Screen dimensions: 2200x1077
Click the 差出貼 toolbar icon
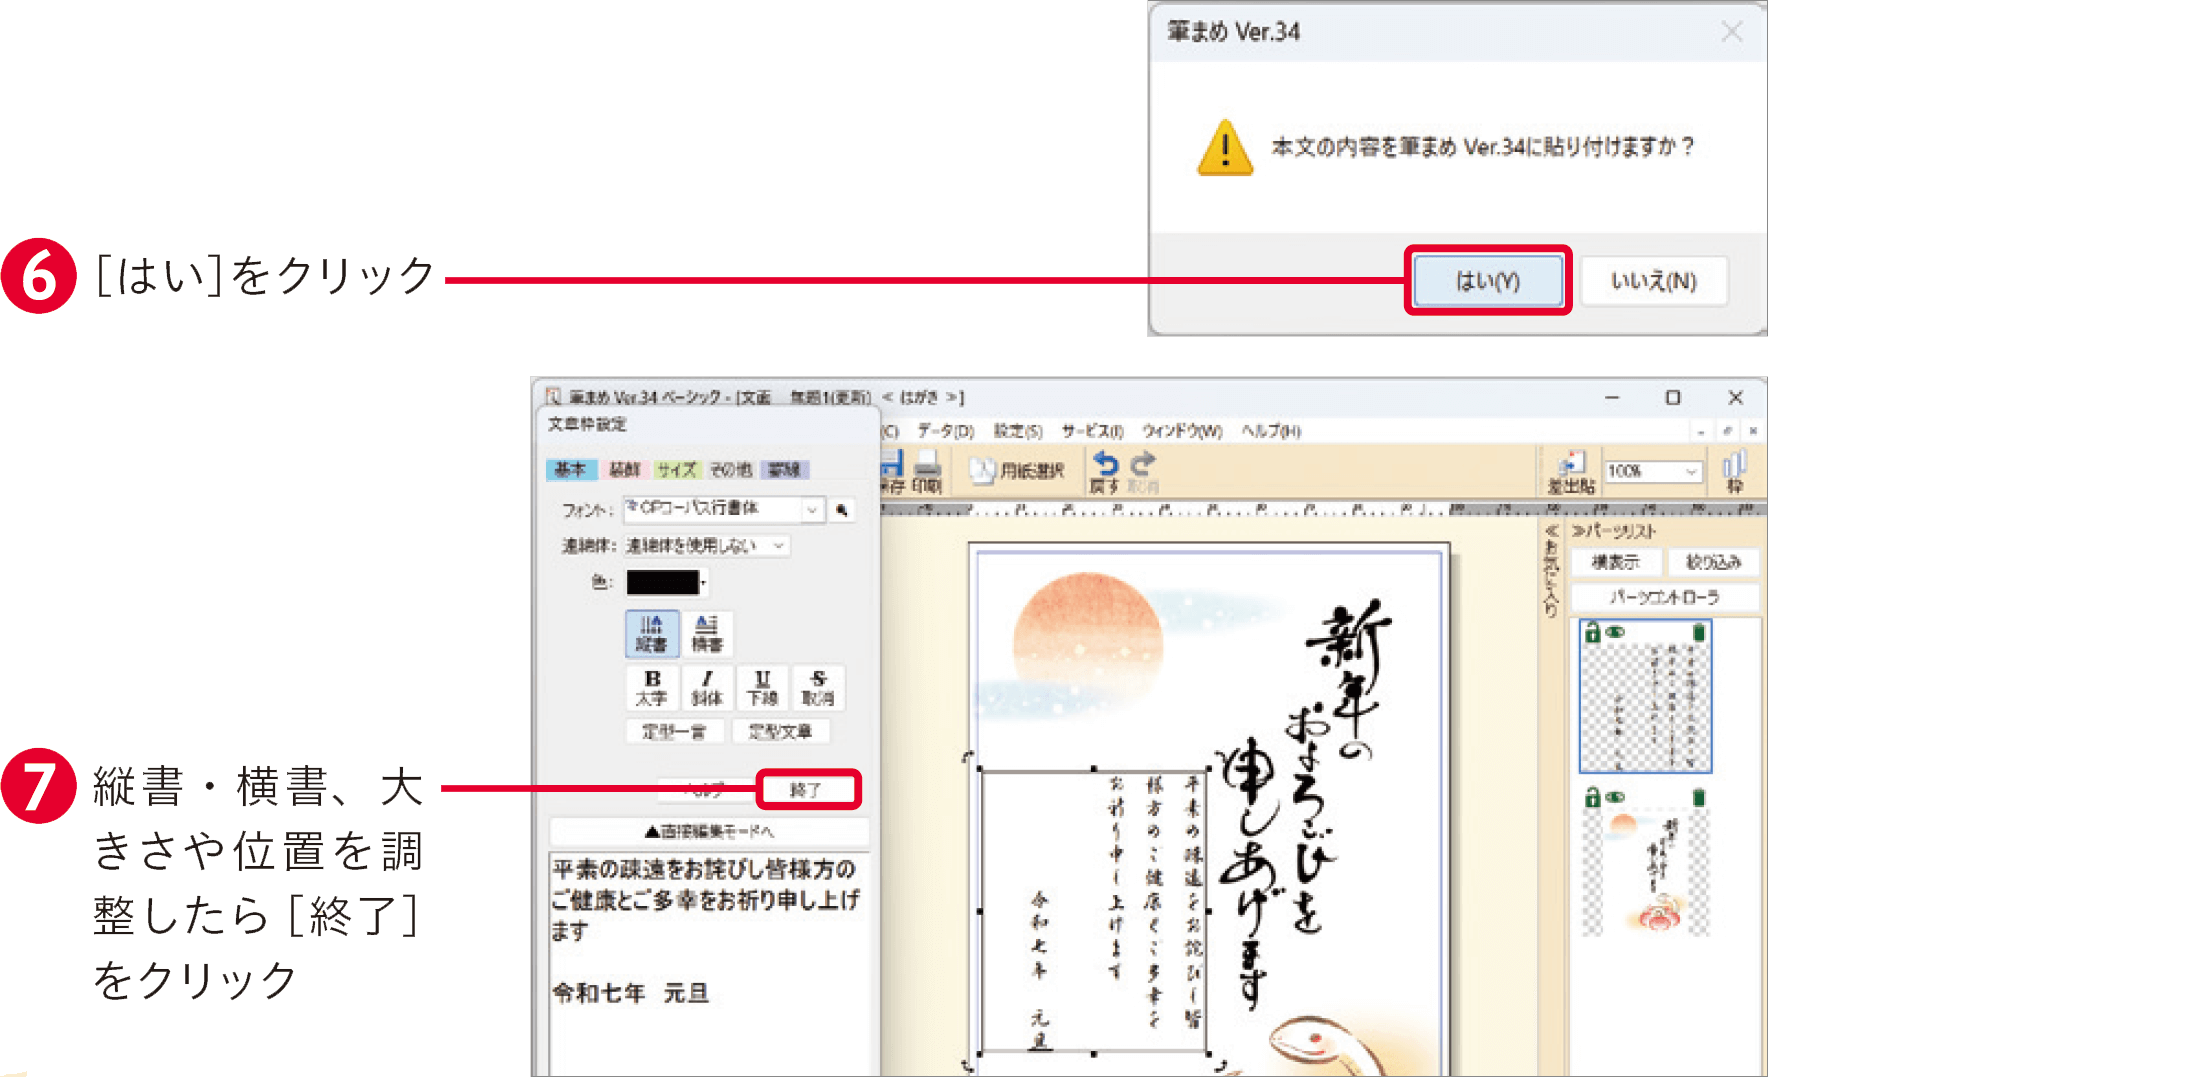pyautogui.click(x=1570, y=472)
